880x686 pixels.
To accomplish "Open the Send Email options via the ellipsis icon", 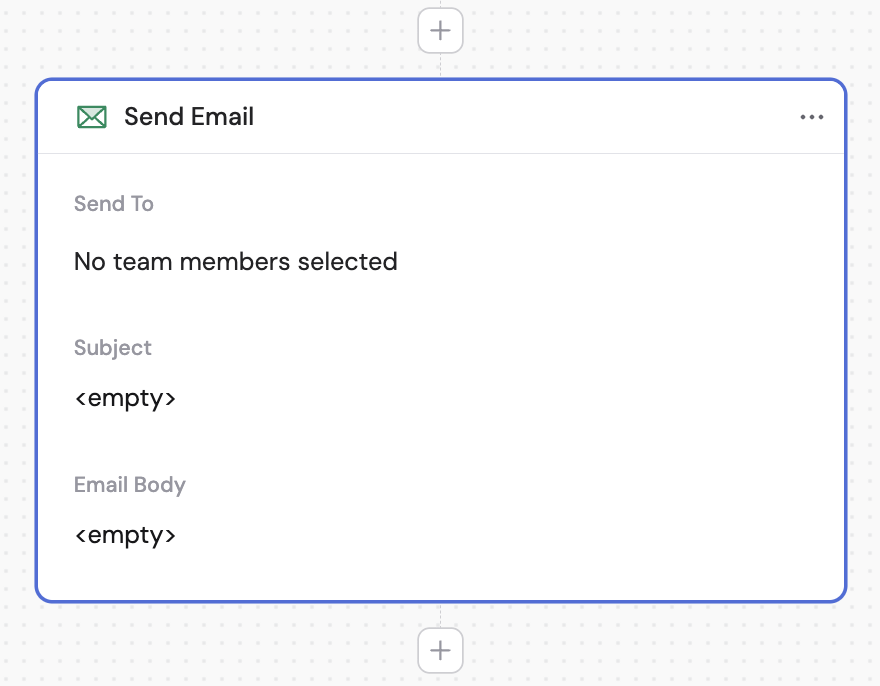I will click(x=811, y=117).
